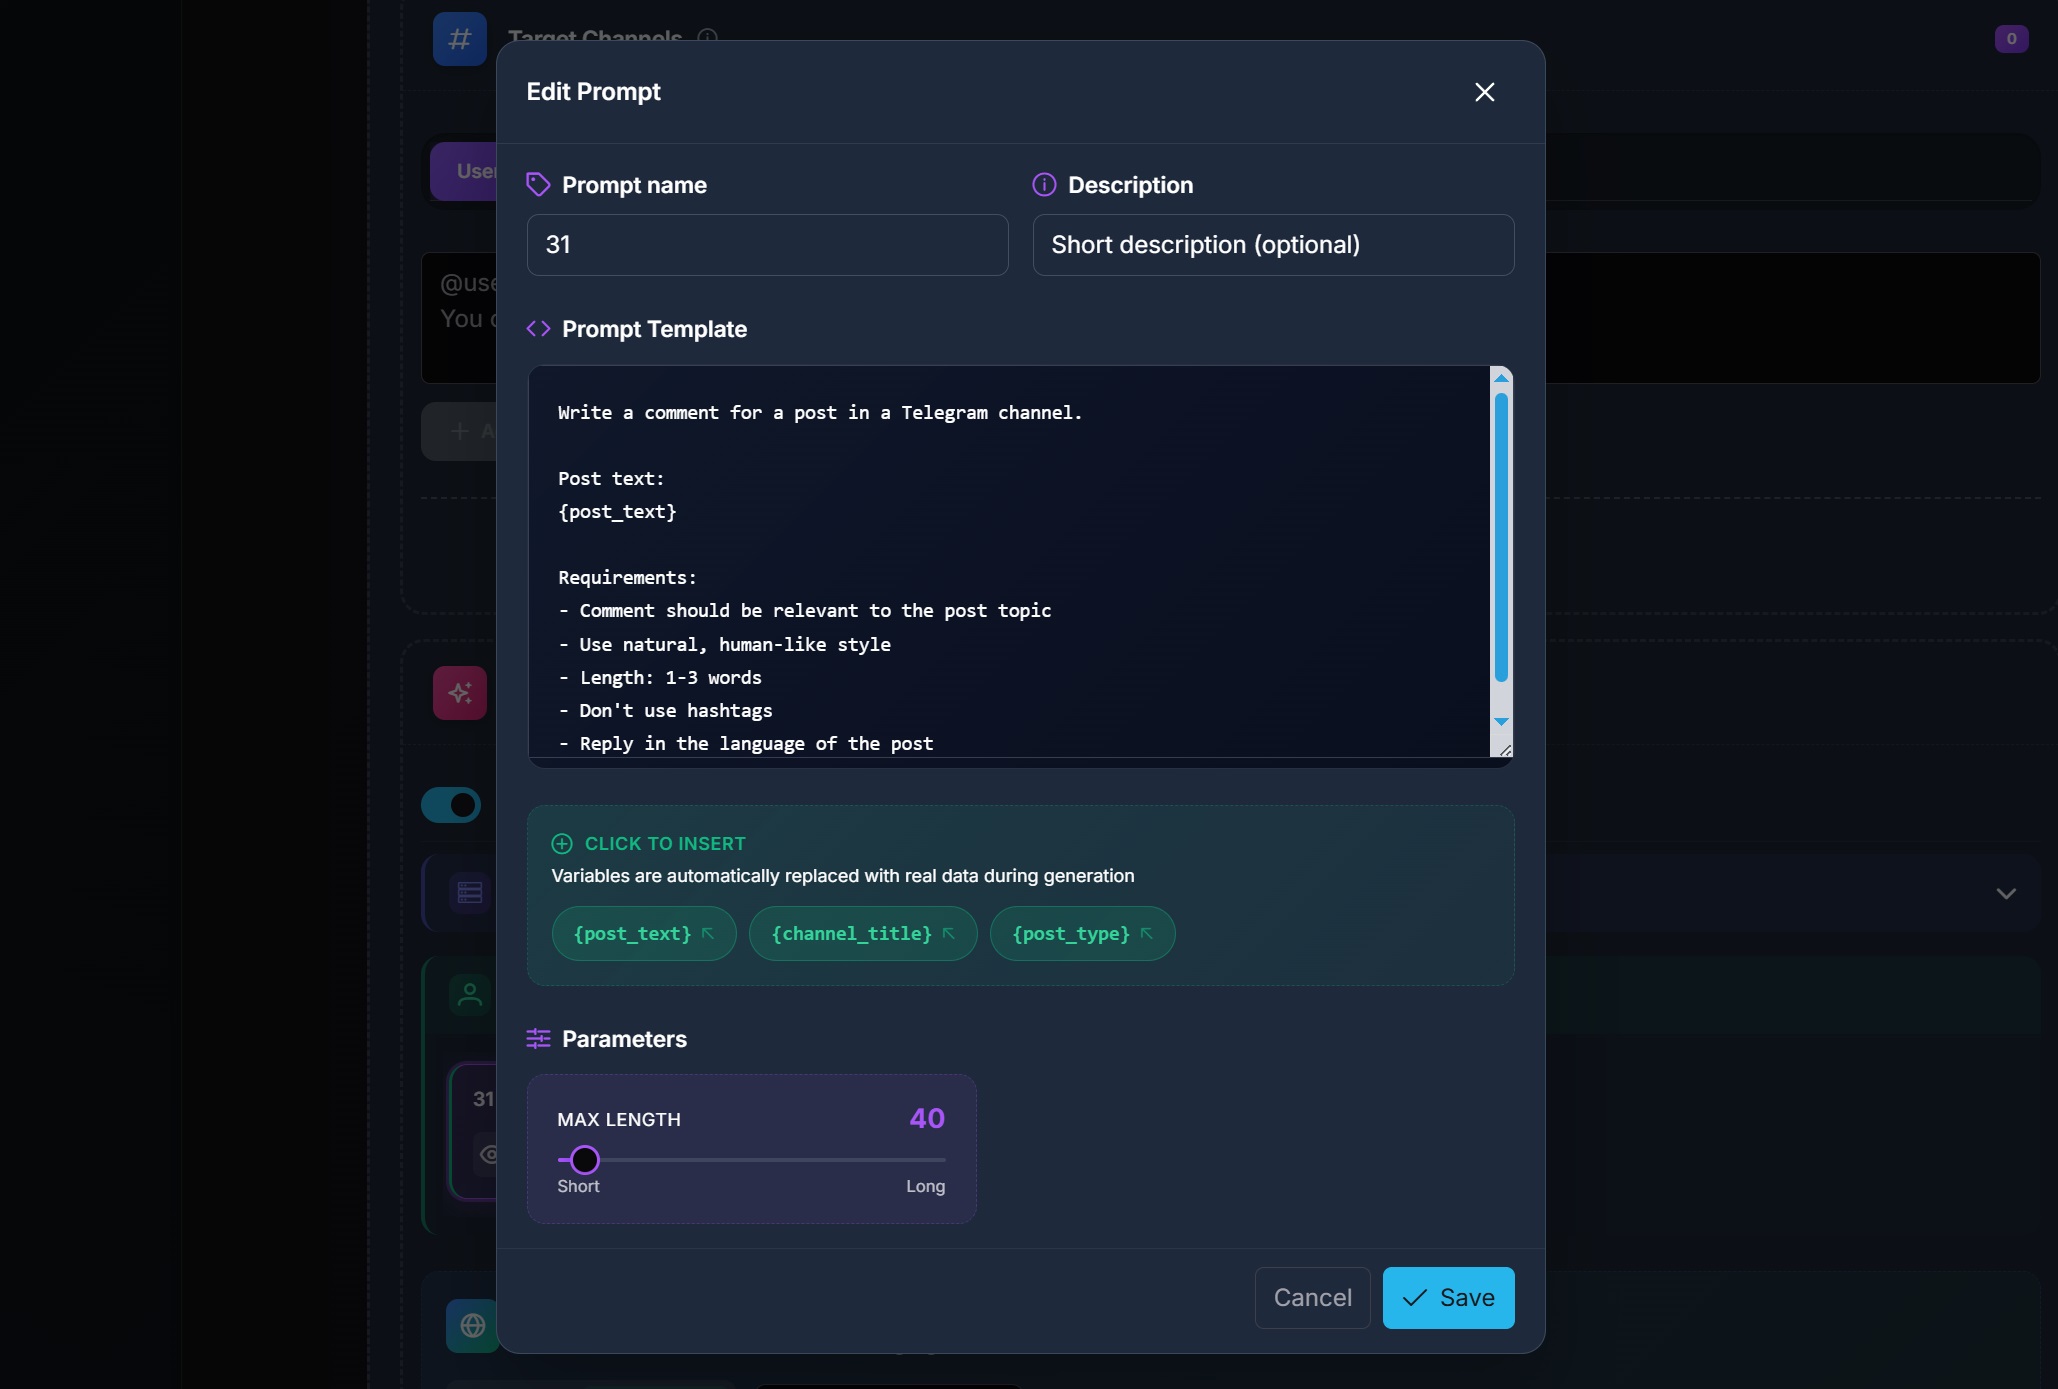The image size is (2058, 1389).
Task: Close the Edit Prompt dialog
Action: point(1484,92)
